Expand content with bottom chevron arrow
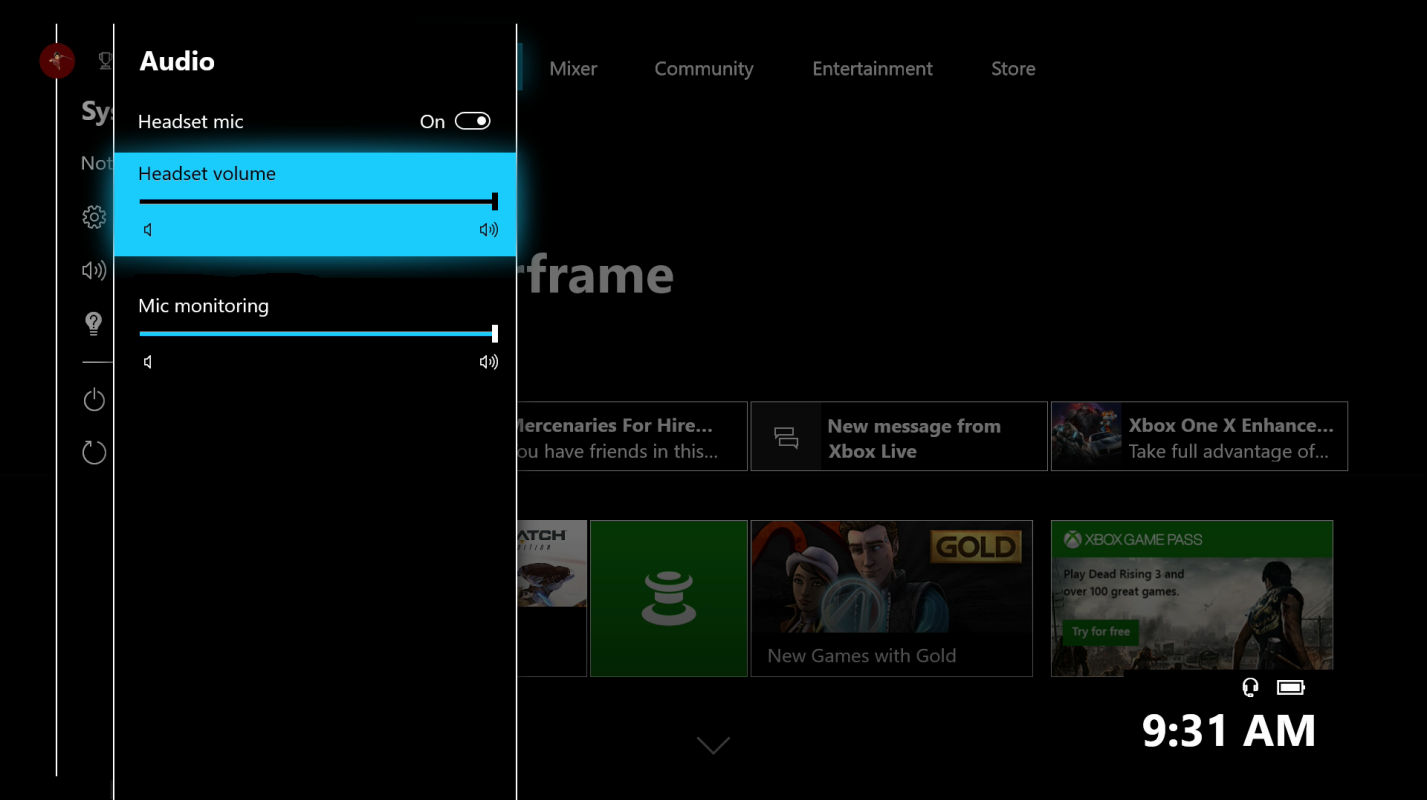This screenshot has width=1427, height=800. pos(713,746)
